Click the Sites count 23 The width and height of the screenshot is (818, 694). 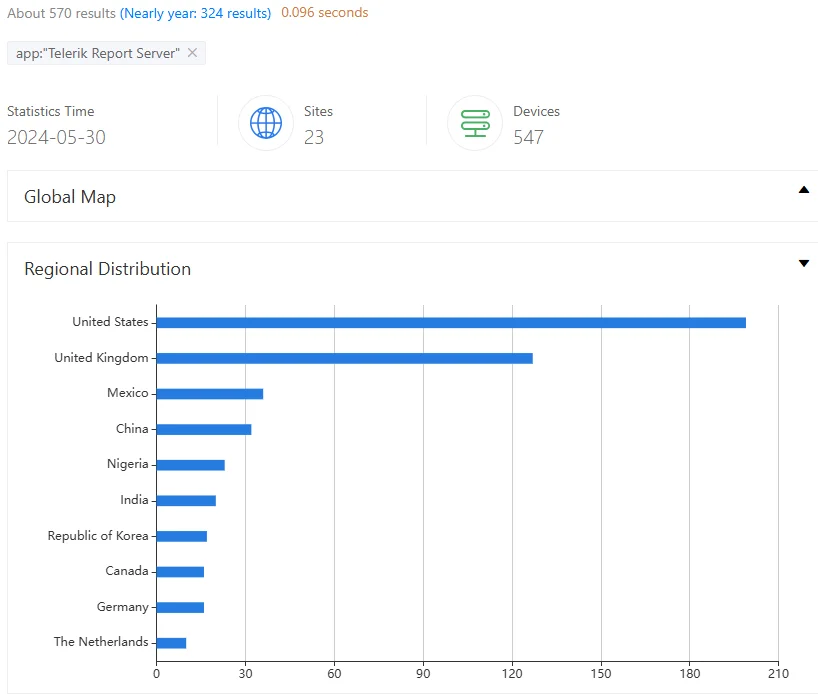(314, 137)
